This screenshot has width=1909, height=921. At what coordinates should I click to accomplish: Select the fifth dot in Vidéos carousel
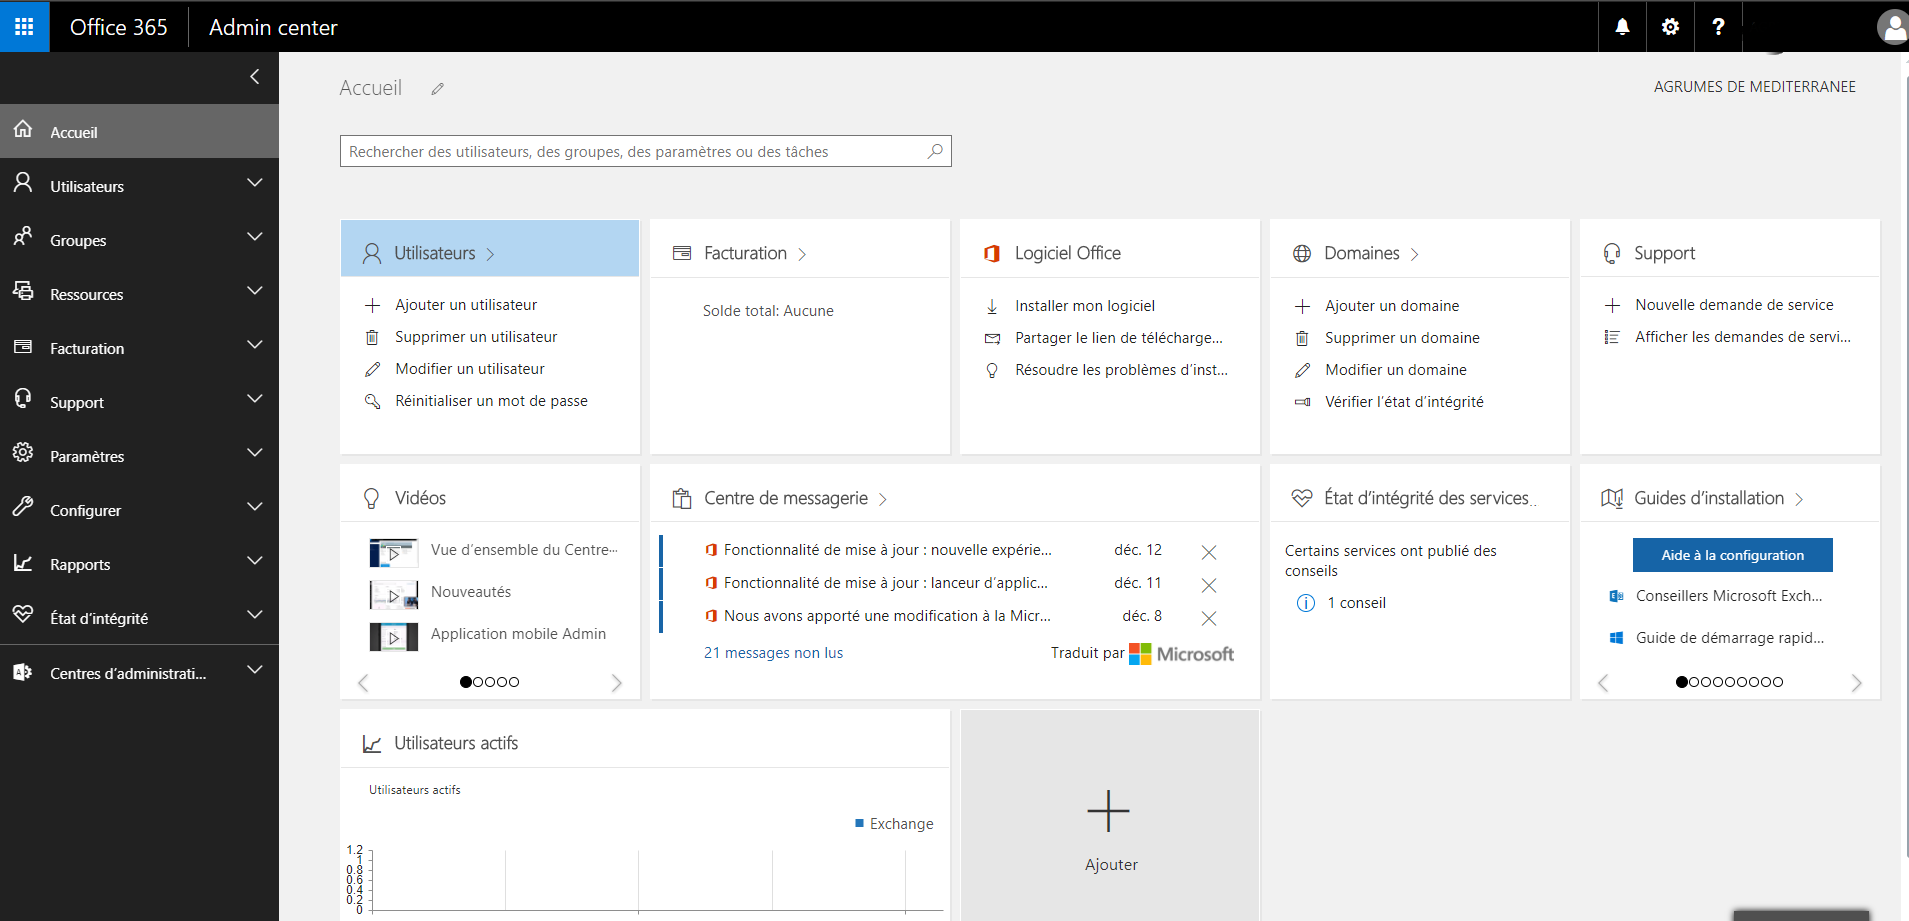tap(514, 682)
